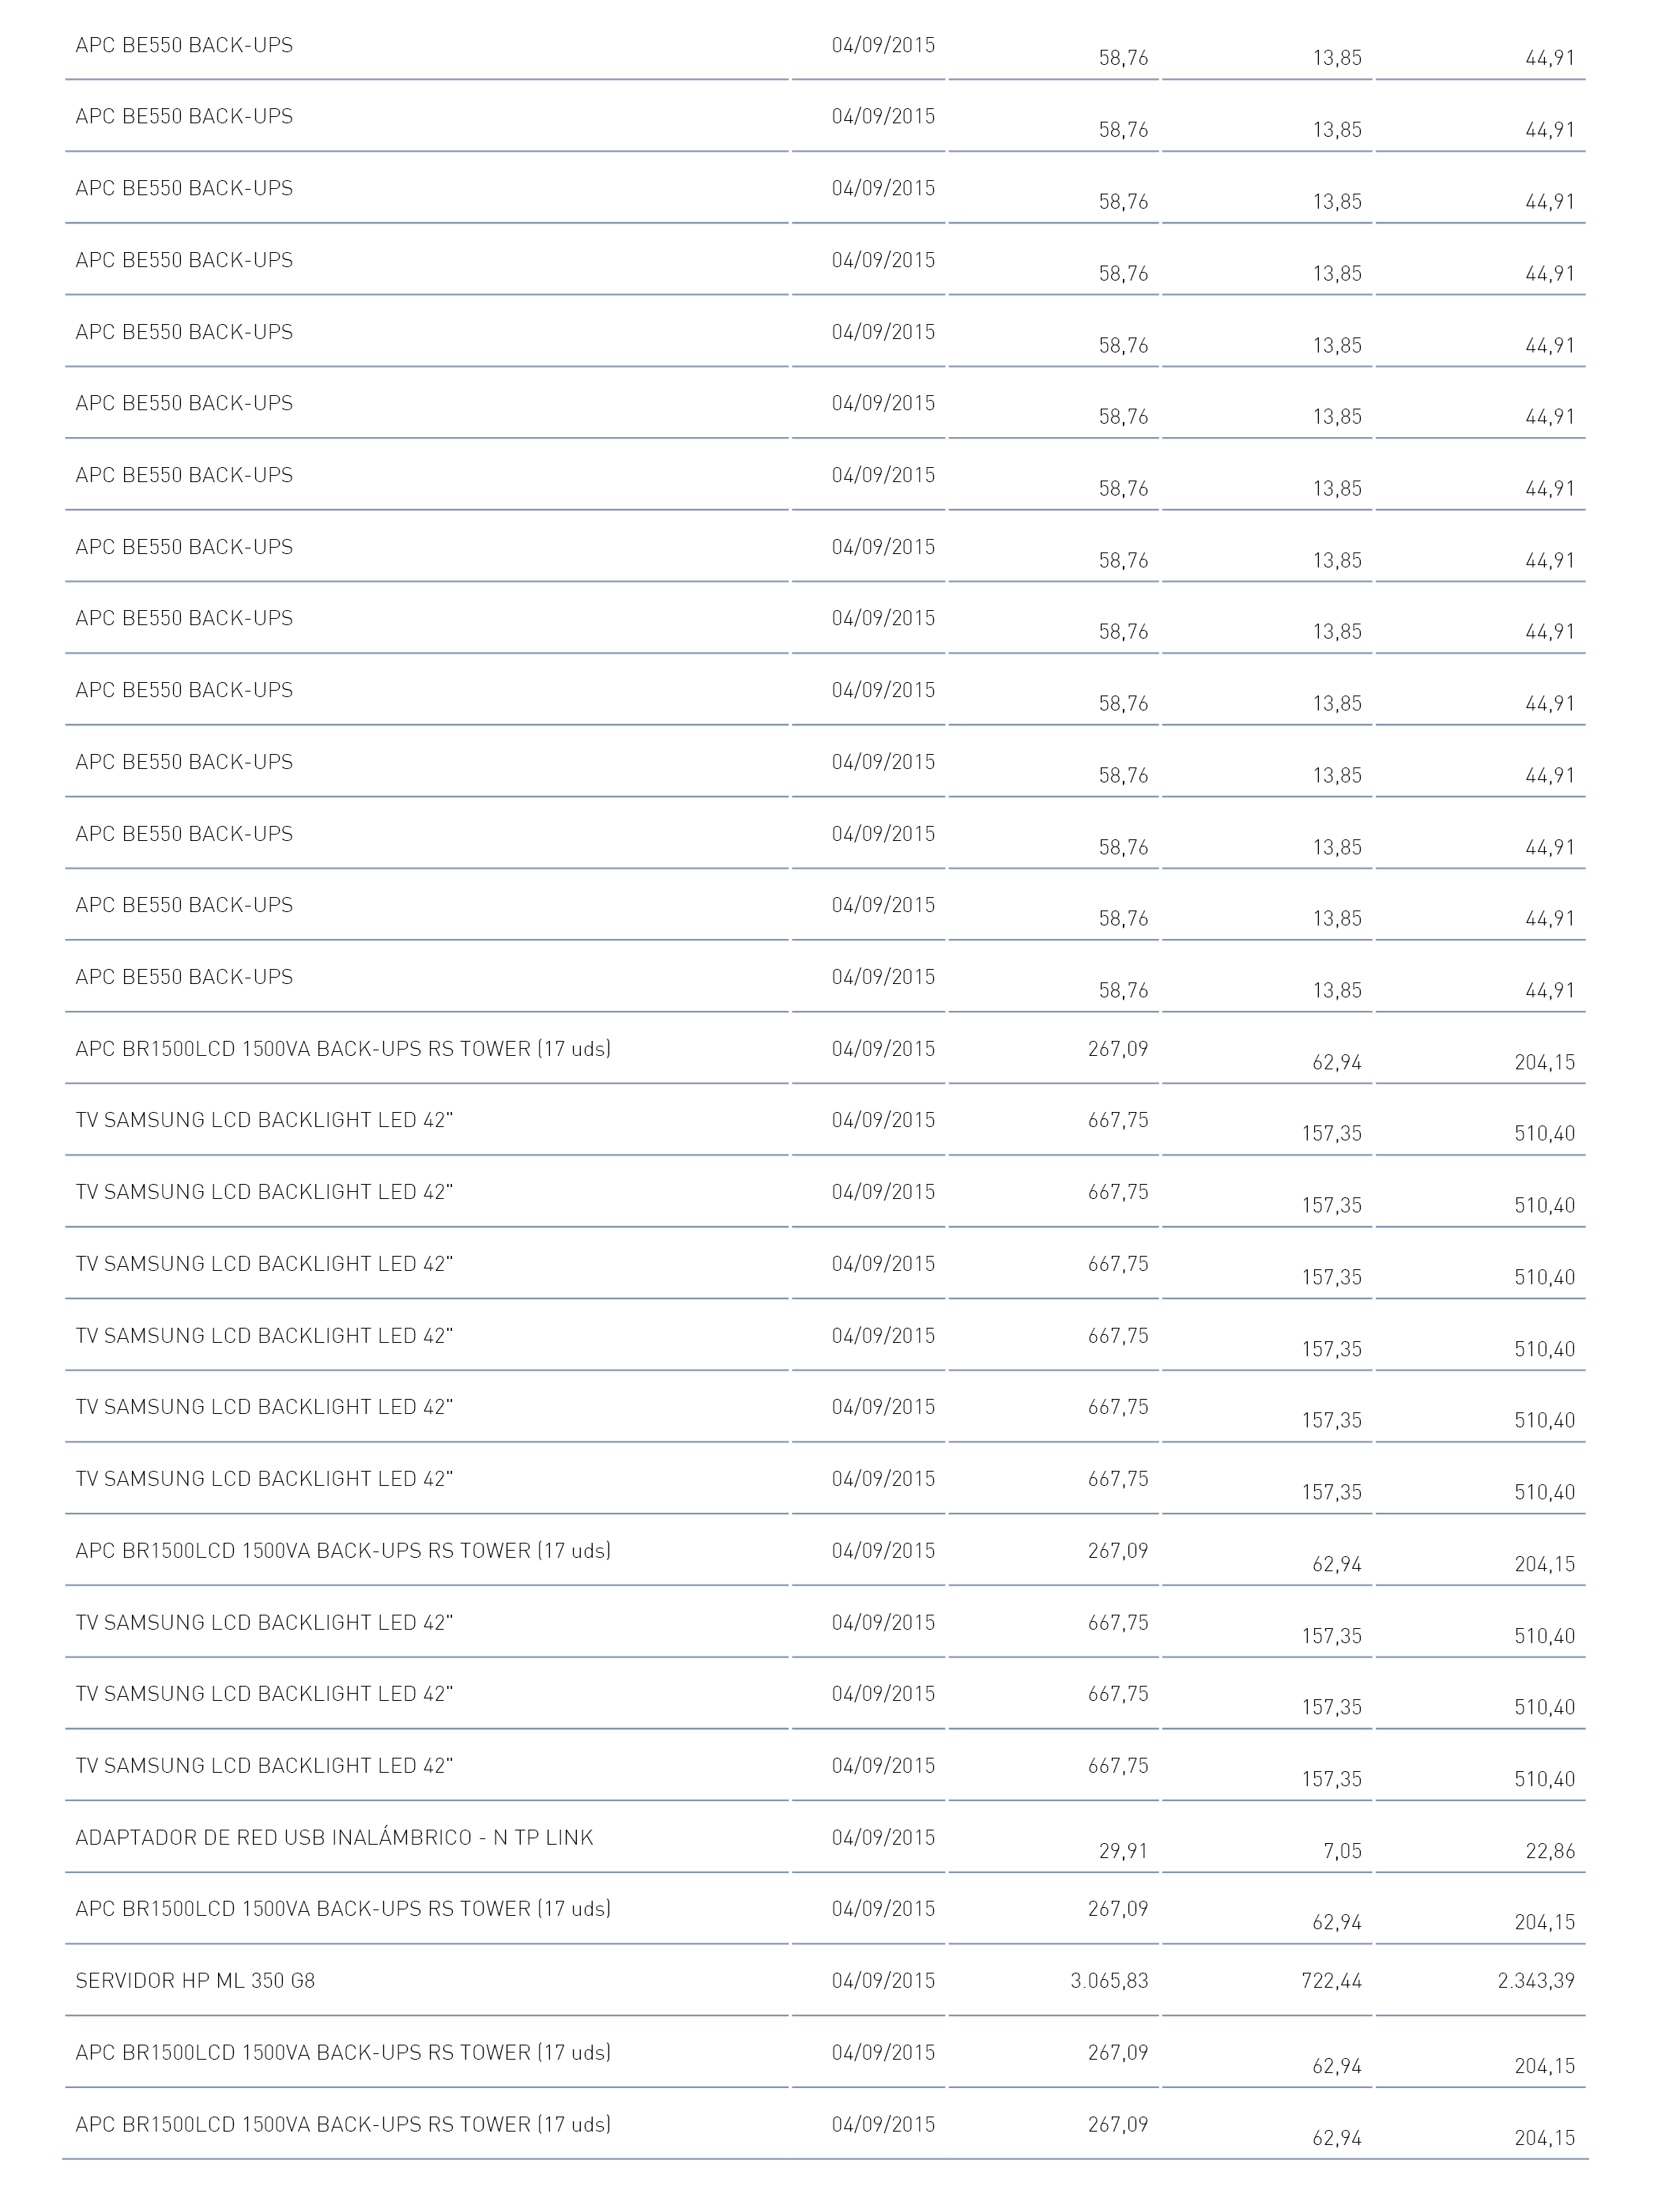Select the date of the USB adapter row
The height and width of the screenshot is (2194, 1680).
click(x=883, y=1838)
